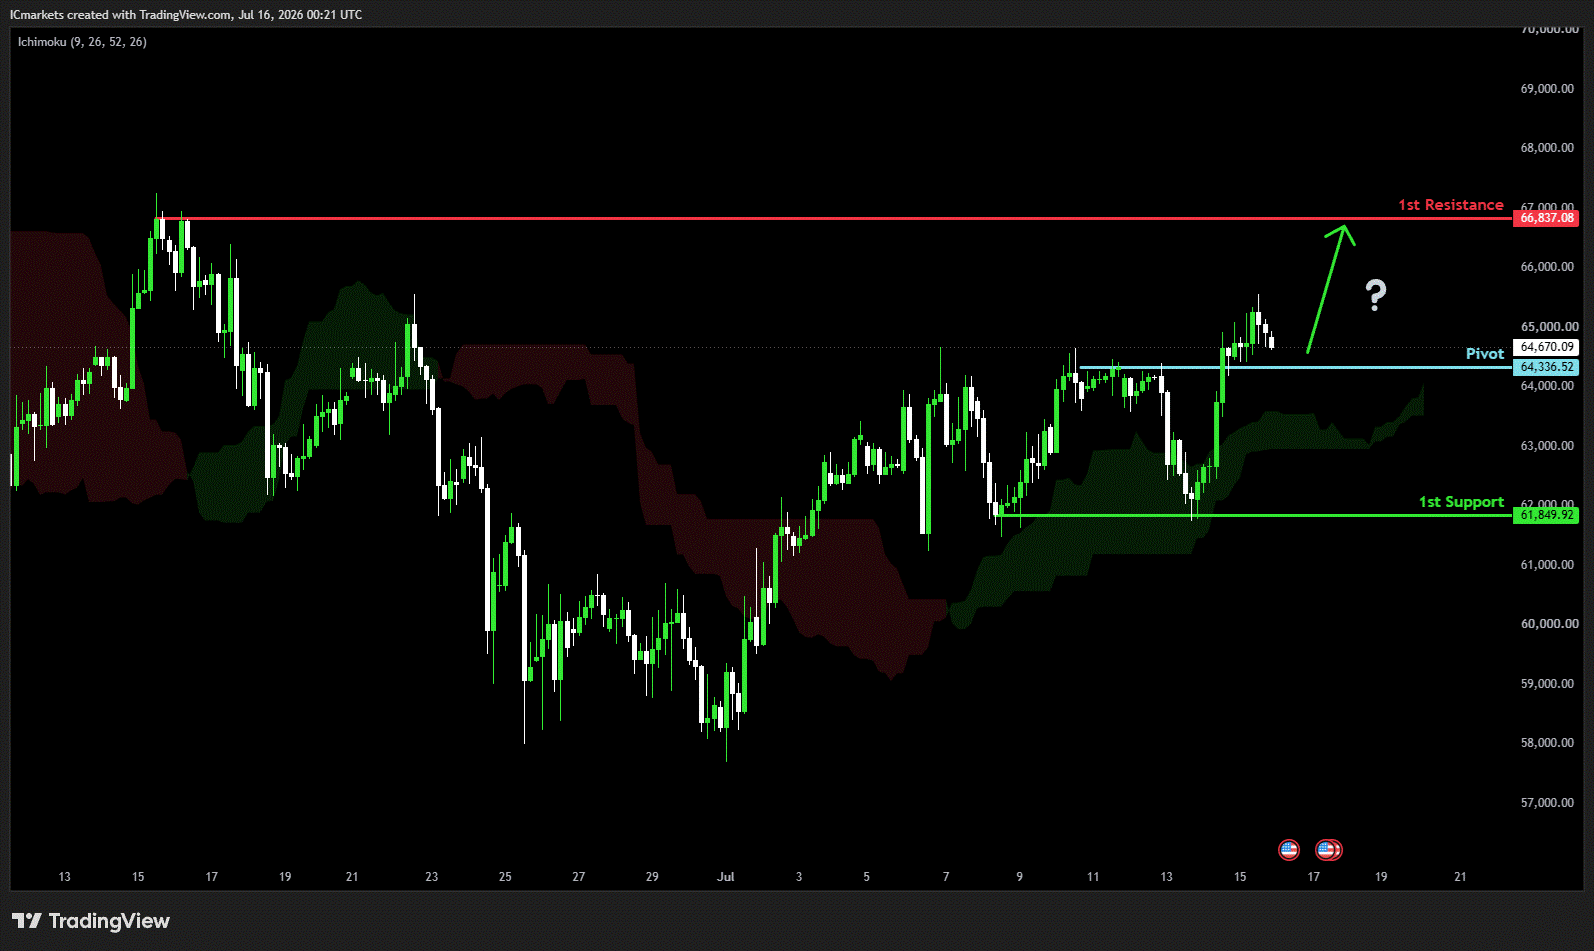This screenshot has height=951, width=1594.
Task: Click the white question mark symbol
Action: (x=1376, y=294)
